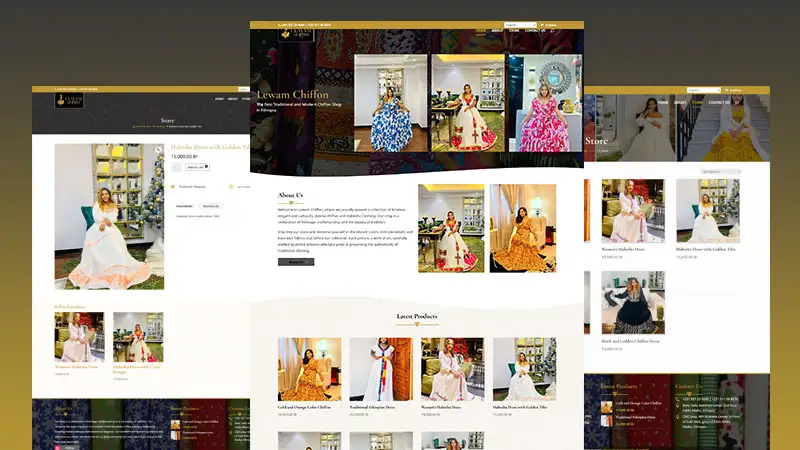Open the language dropdown on the home page
The image size is (800, 450).
[x=520, y=24]
